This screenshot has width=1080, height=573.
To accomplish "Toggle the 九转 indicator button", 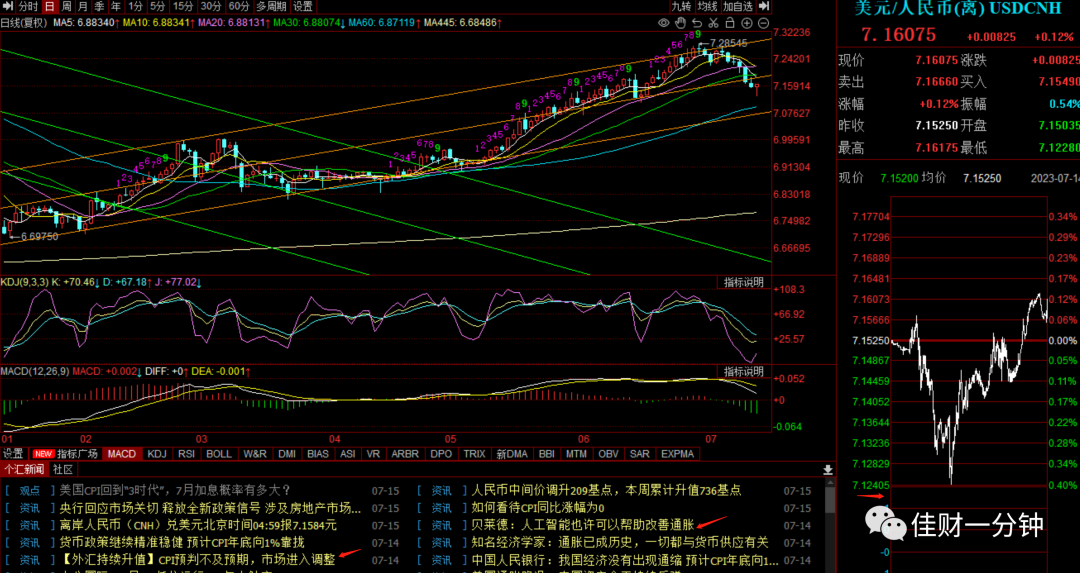I will pos(681,6).
